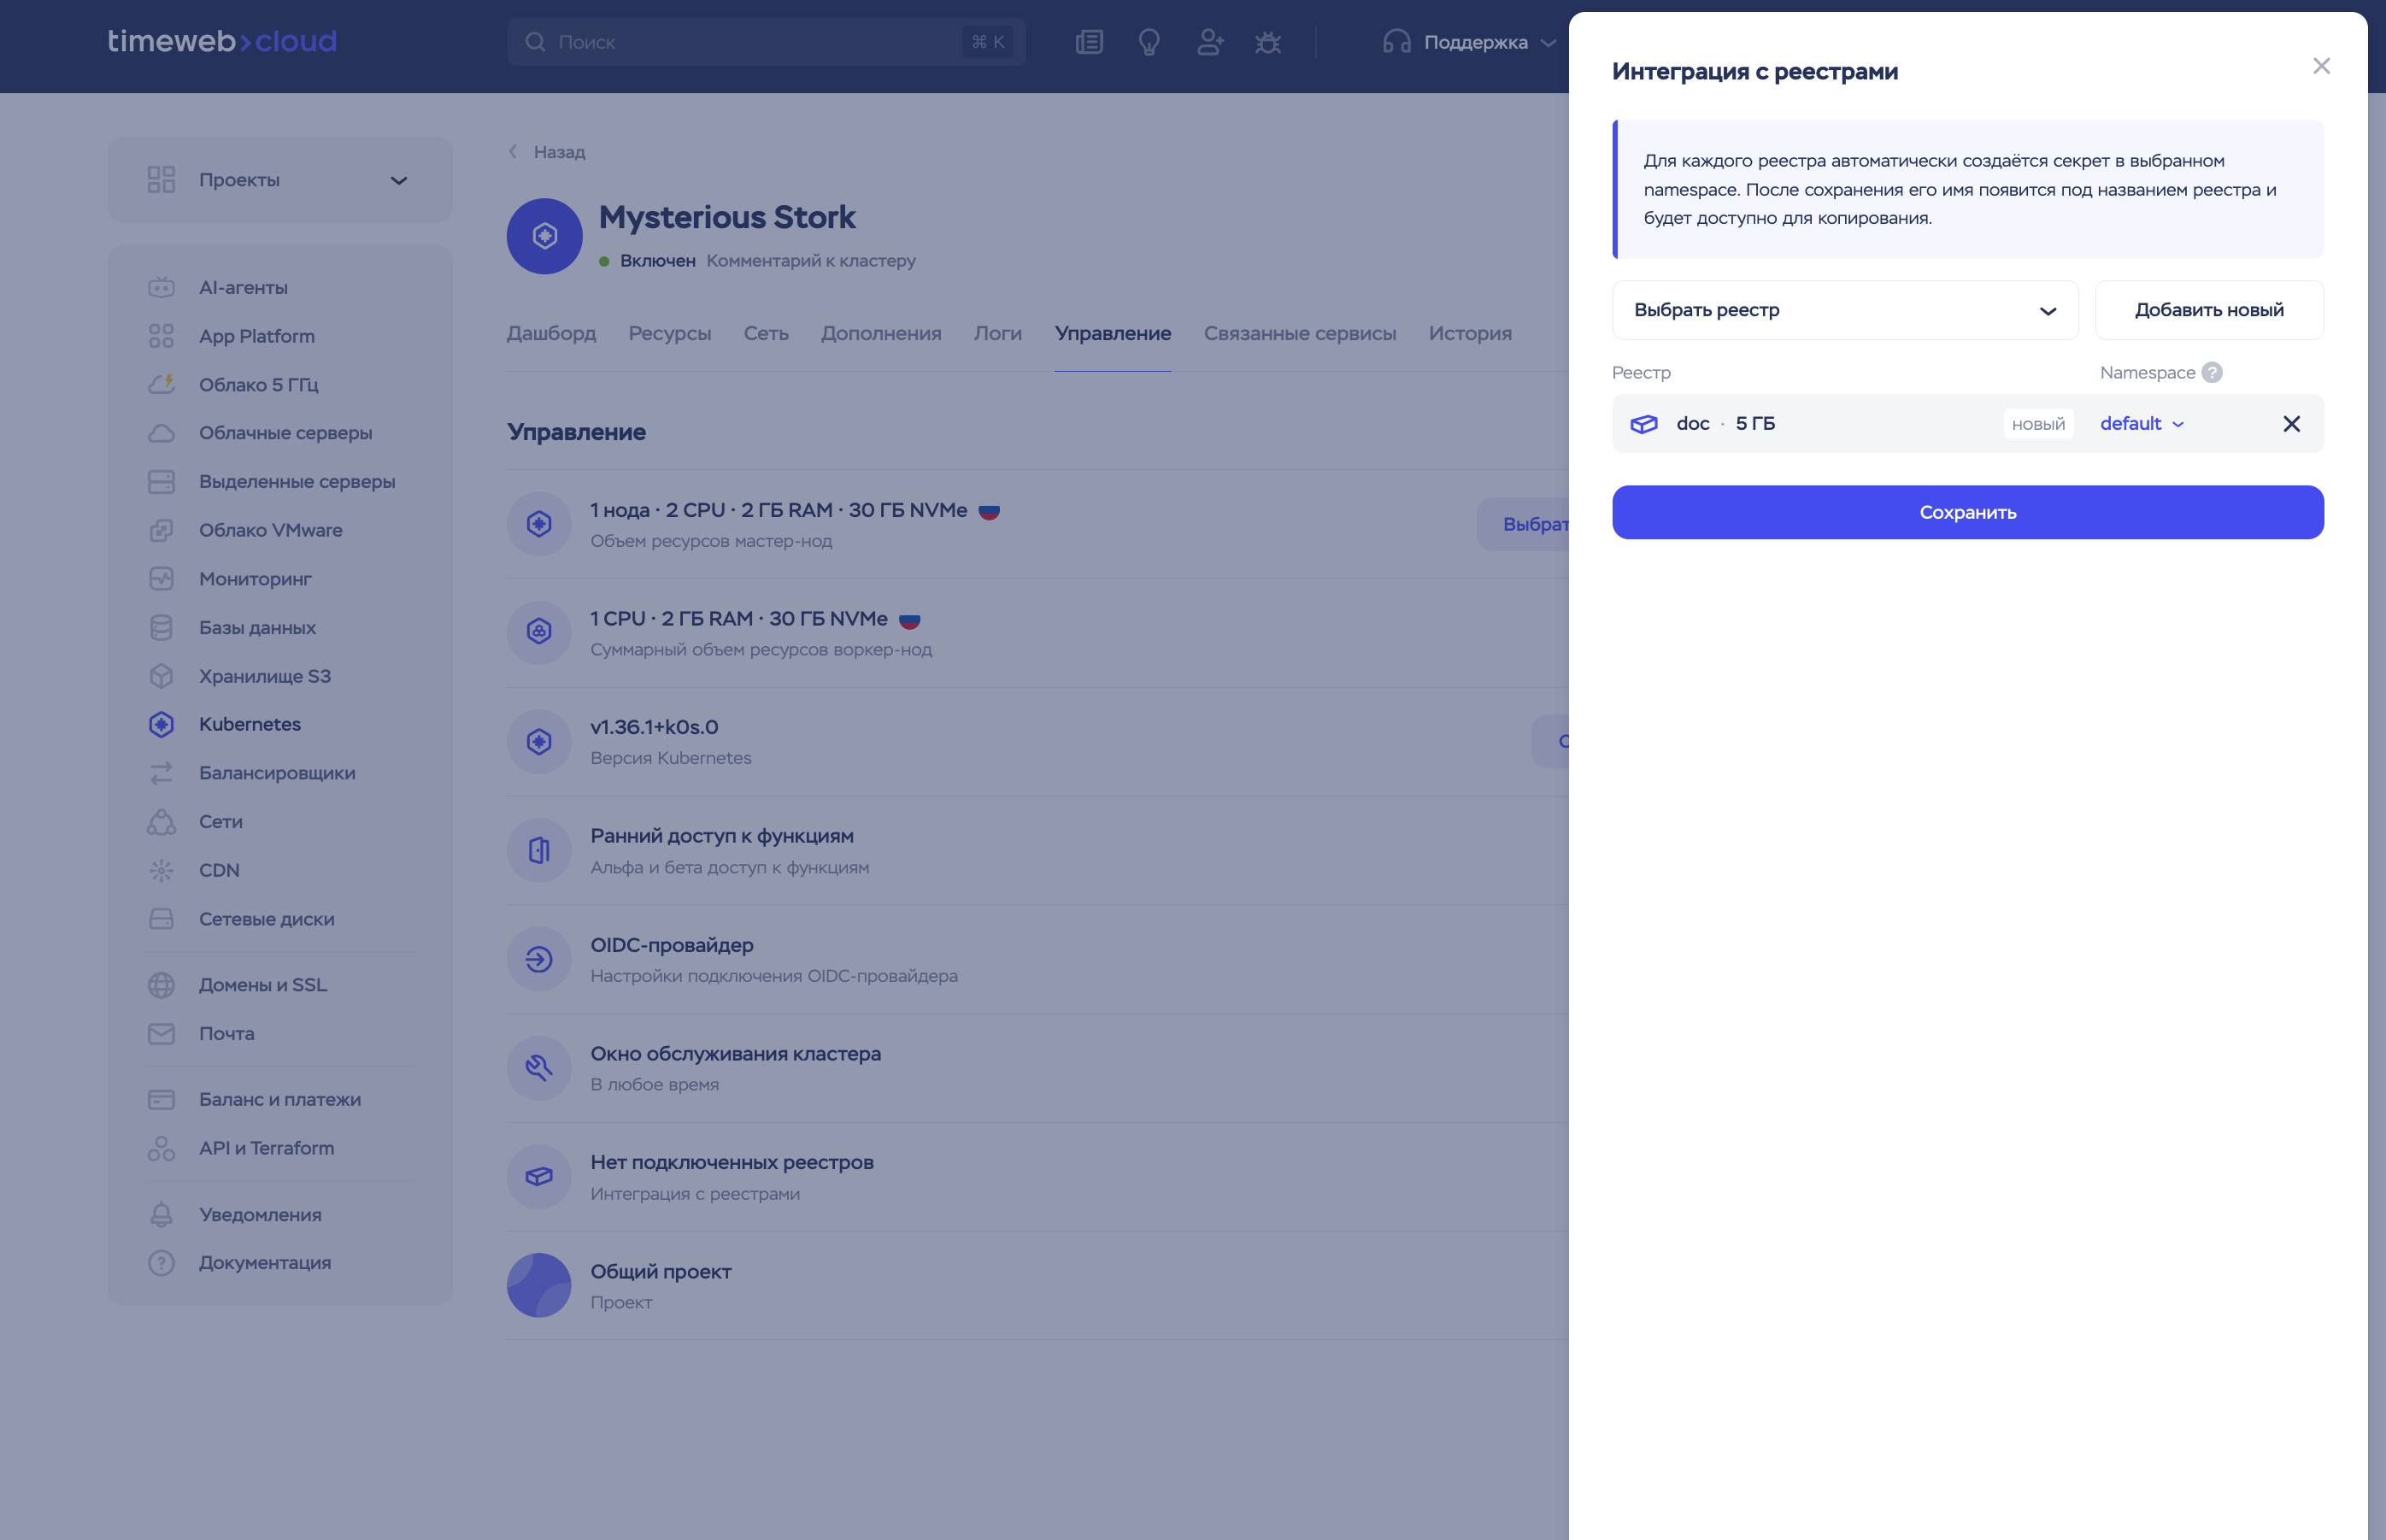Viewport: 2386px width, 1540px height.
Task: Click the 'doc' registry box icon
Action: tap(1643, 424)
